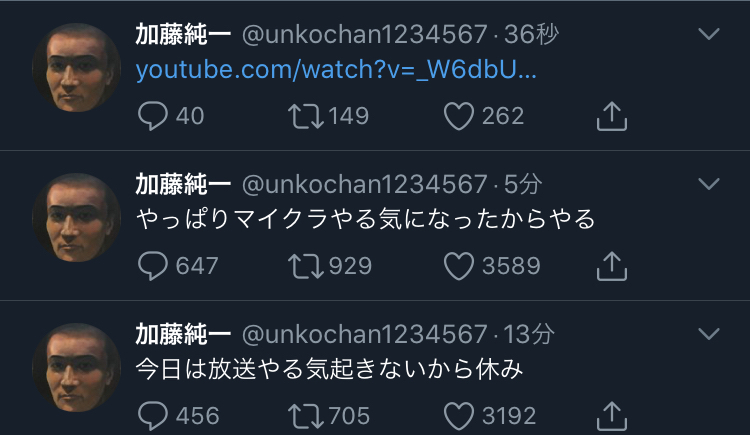Viewport: 750px width, 435px height.
Task: Open the options chevron on the 36秒 tweet
Action: (708, 34)
